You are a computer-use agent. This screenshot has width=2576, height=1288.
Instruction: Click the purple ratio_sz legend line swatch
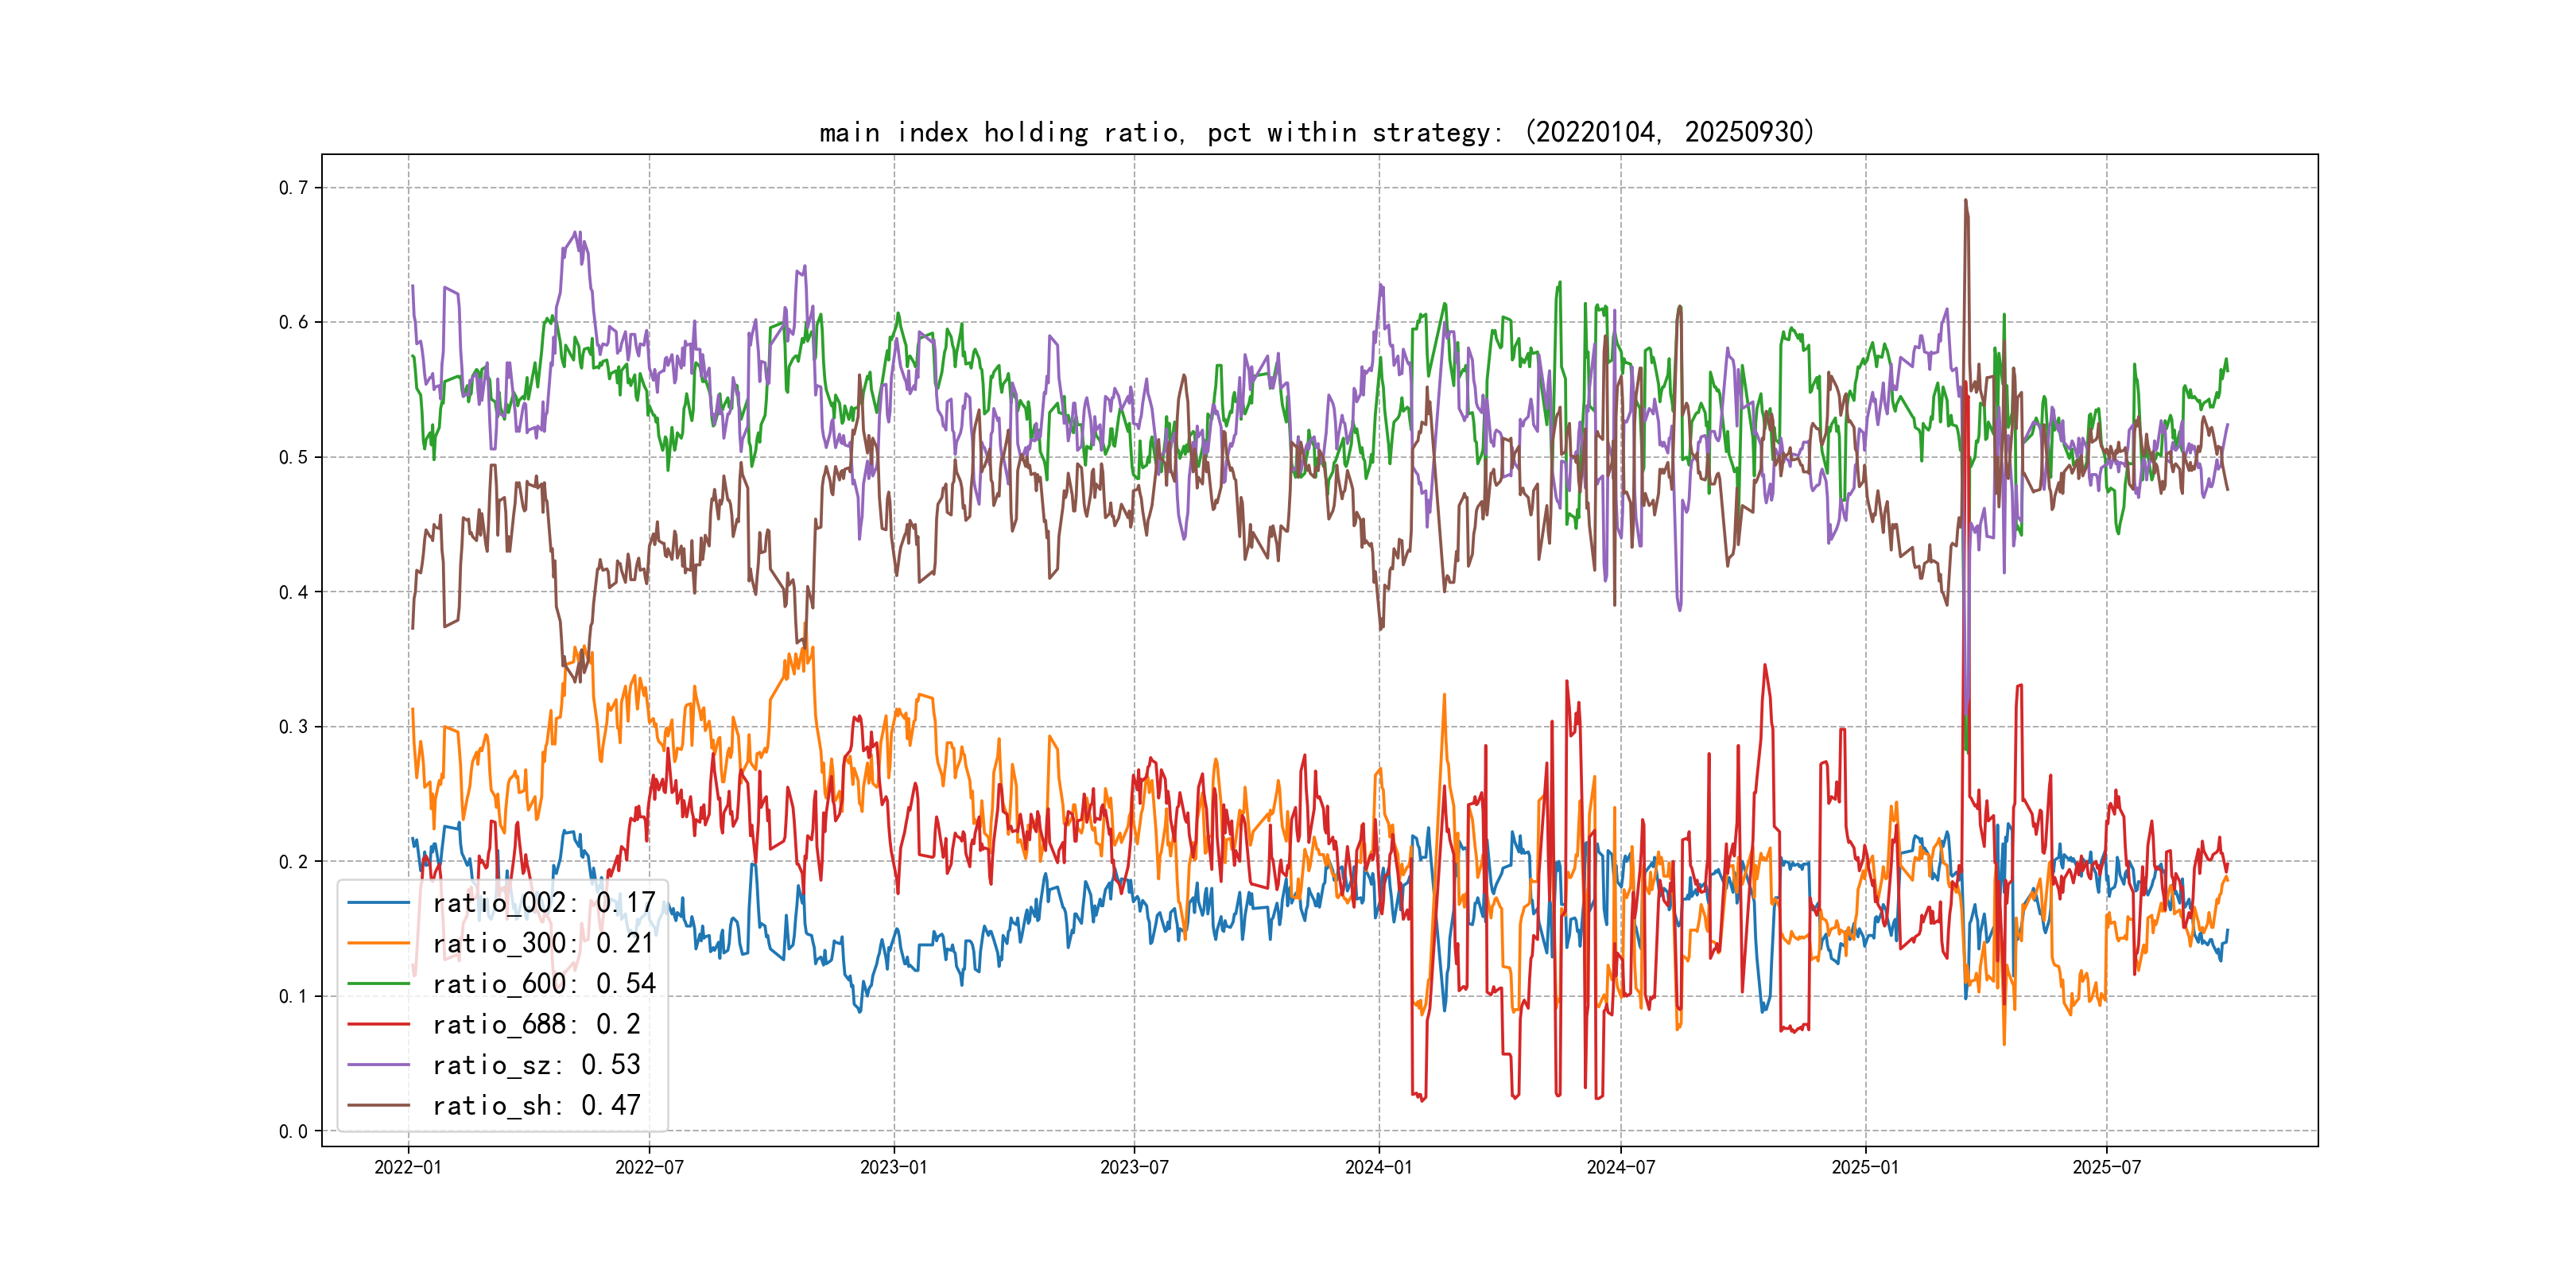[378, 1065]
